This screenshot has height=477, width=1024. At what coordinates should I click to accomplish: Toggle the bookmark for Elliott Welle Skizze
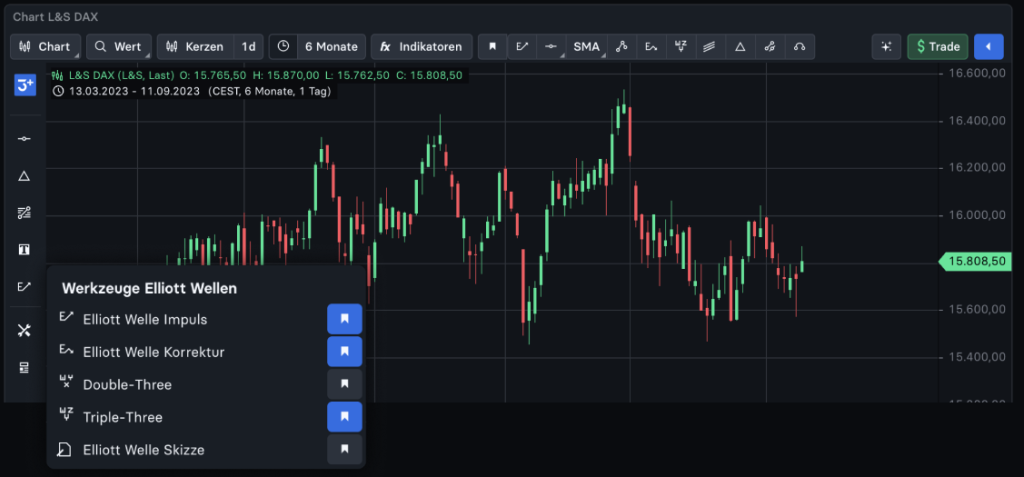(x=344, y=450)
